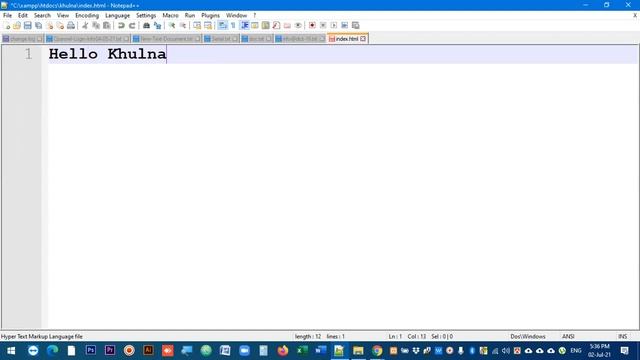Click the New file toolbar icon

(7, 26)
